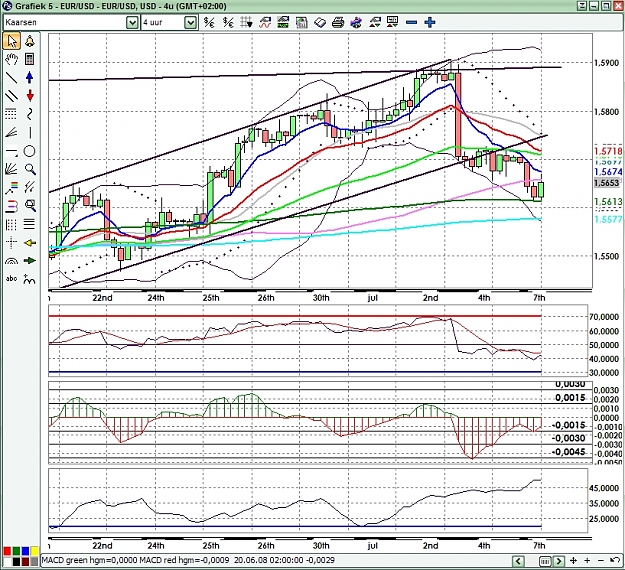Click the MACD status bar text

[188, 560]
